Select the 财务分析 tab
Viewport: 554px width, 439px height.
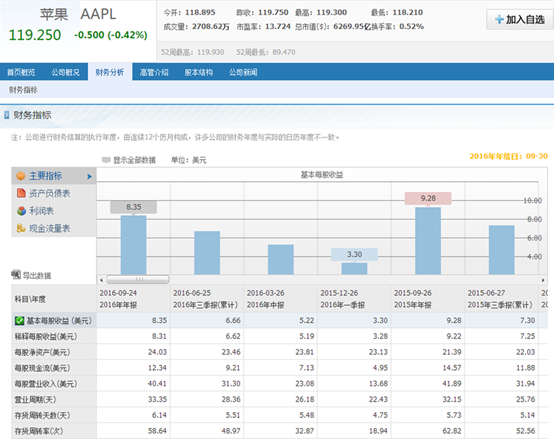(110, 72)
